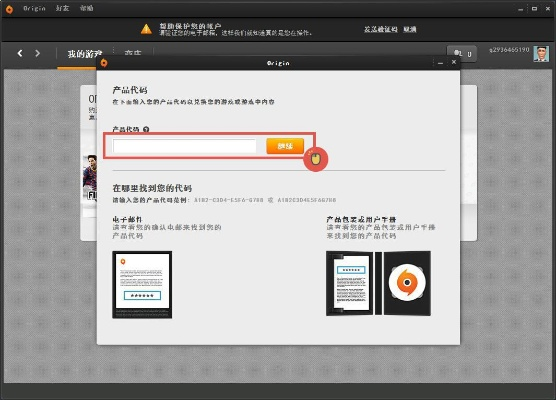Click the yellow warning triangle icon
This screenshot has height=400, width=556.
click(x=146, y=29)
